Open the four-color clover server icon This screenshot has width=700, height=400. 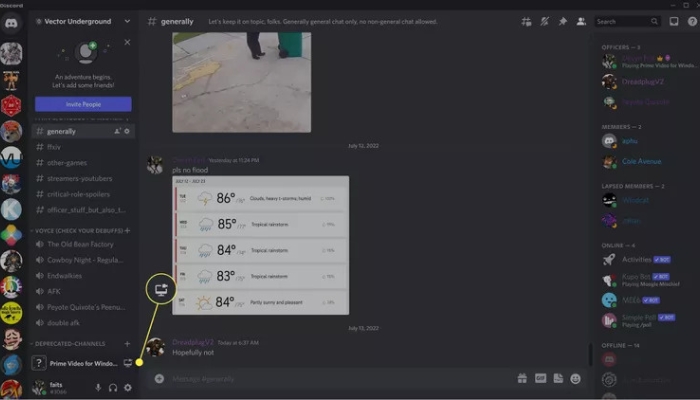coord(11,235)
